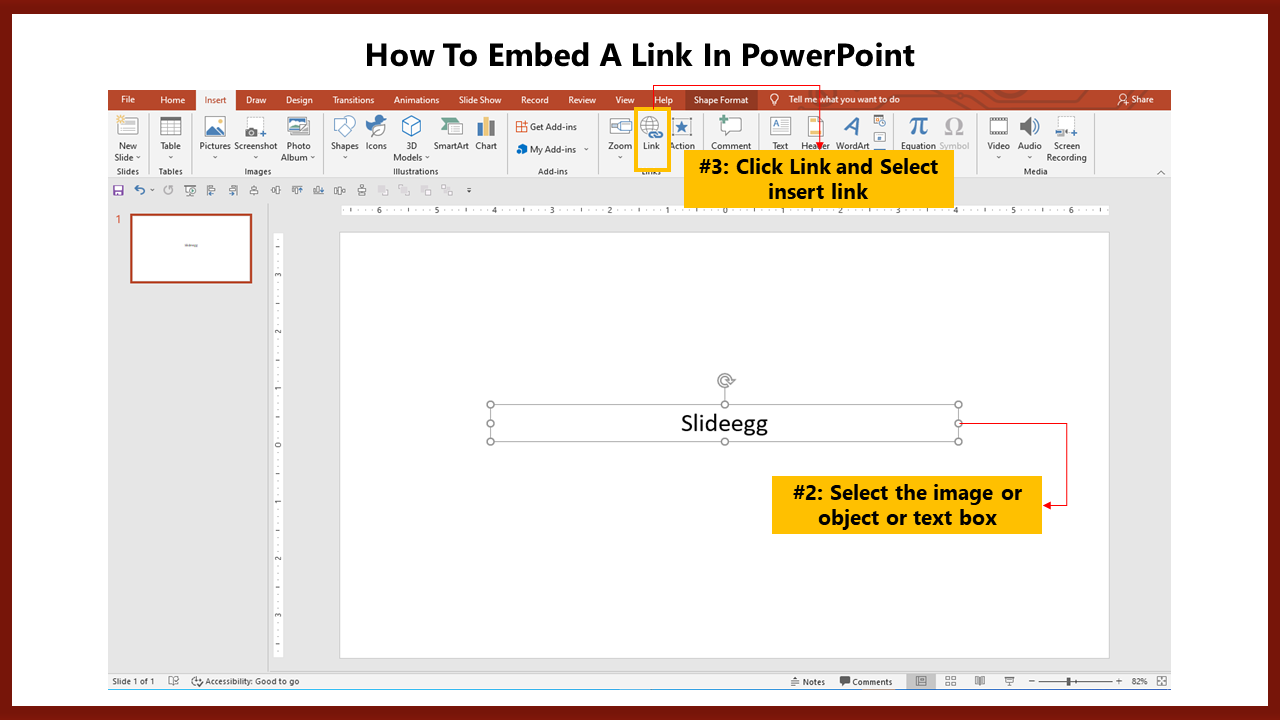Open the My Add-ins dropdown arrow
This screenshot has width=1280, height=720.
pyautogui.click(x=586, y=150)
